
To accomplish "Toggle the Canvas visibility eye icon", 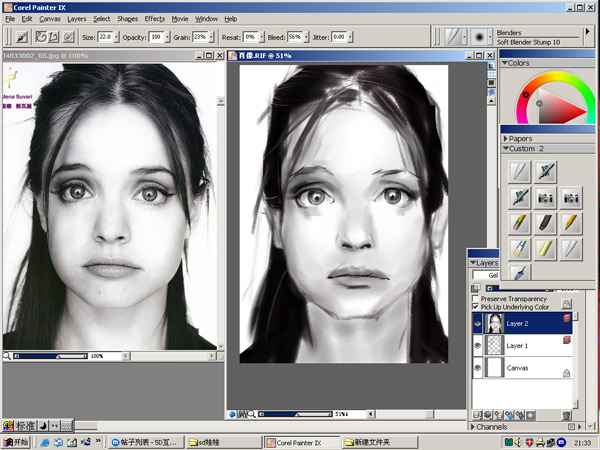I will tap(478, 368).
